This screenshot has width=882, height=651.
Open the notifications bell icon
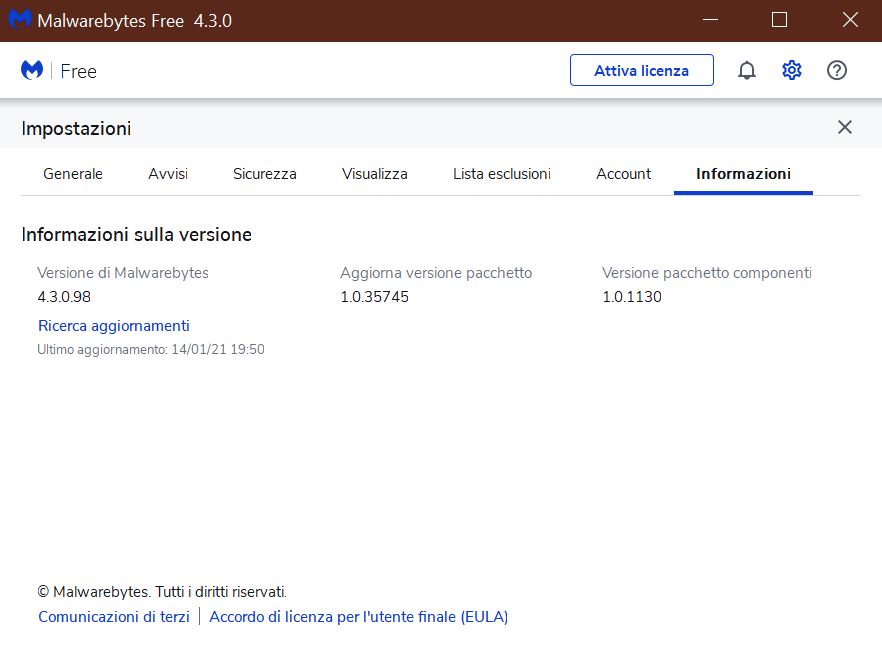click(746, 70)
